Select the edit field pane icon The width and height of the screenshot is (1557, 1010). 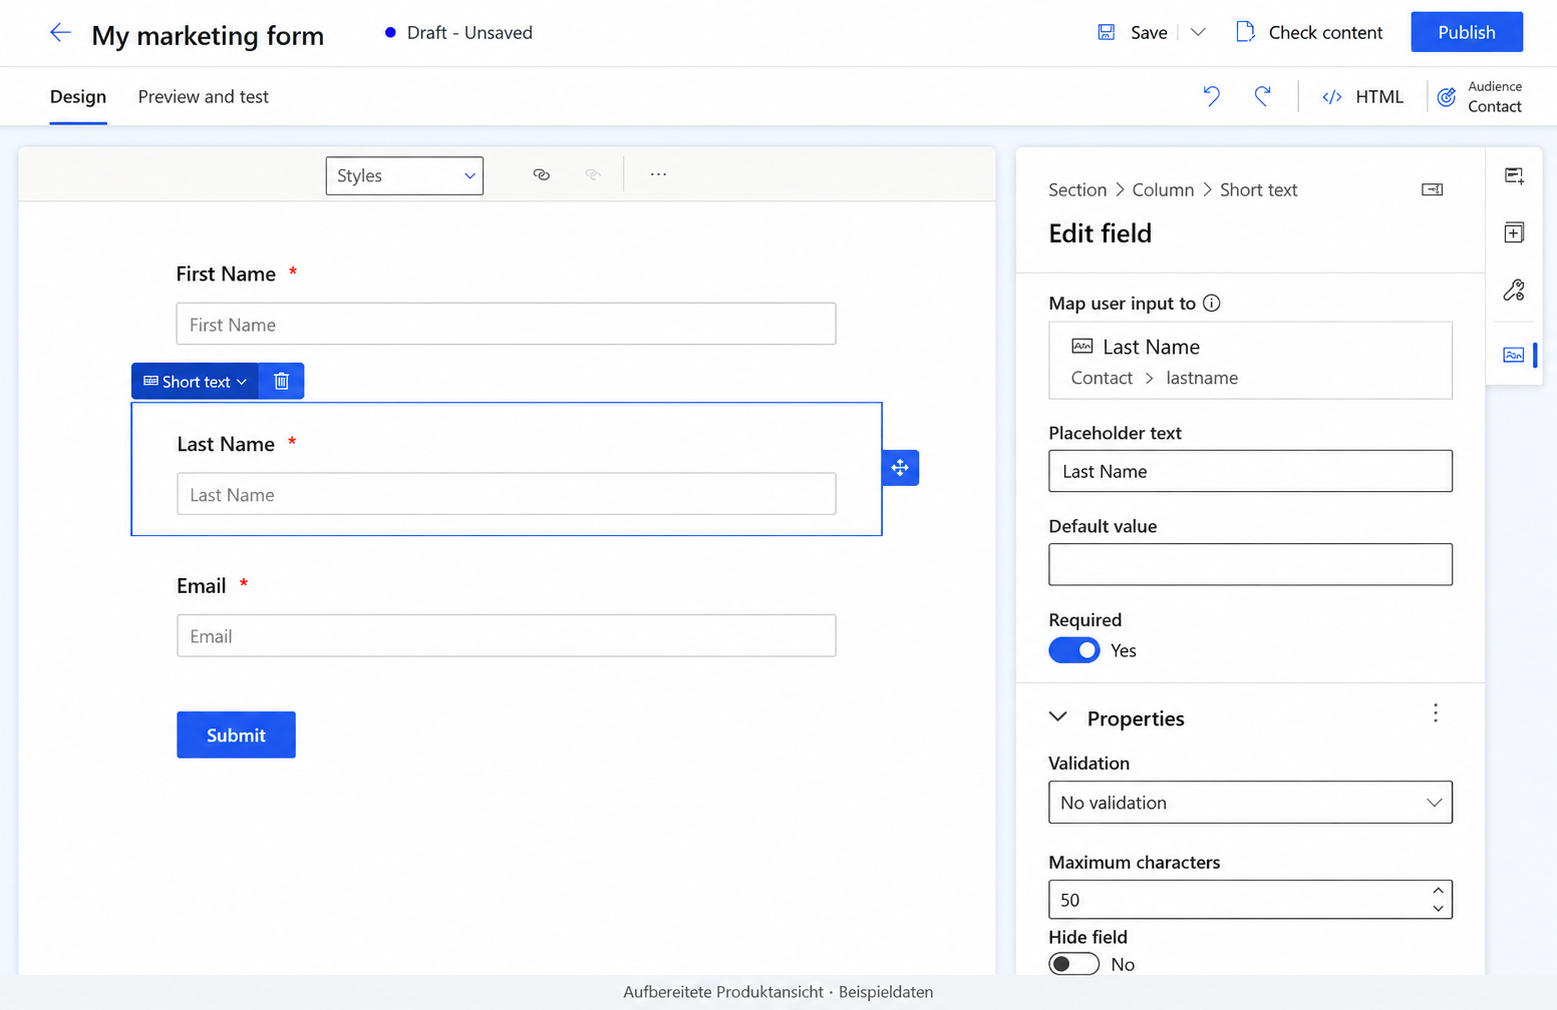point(1514,354)
